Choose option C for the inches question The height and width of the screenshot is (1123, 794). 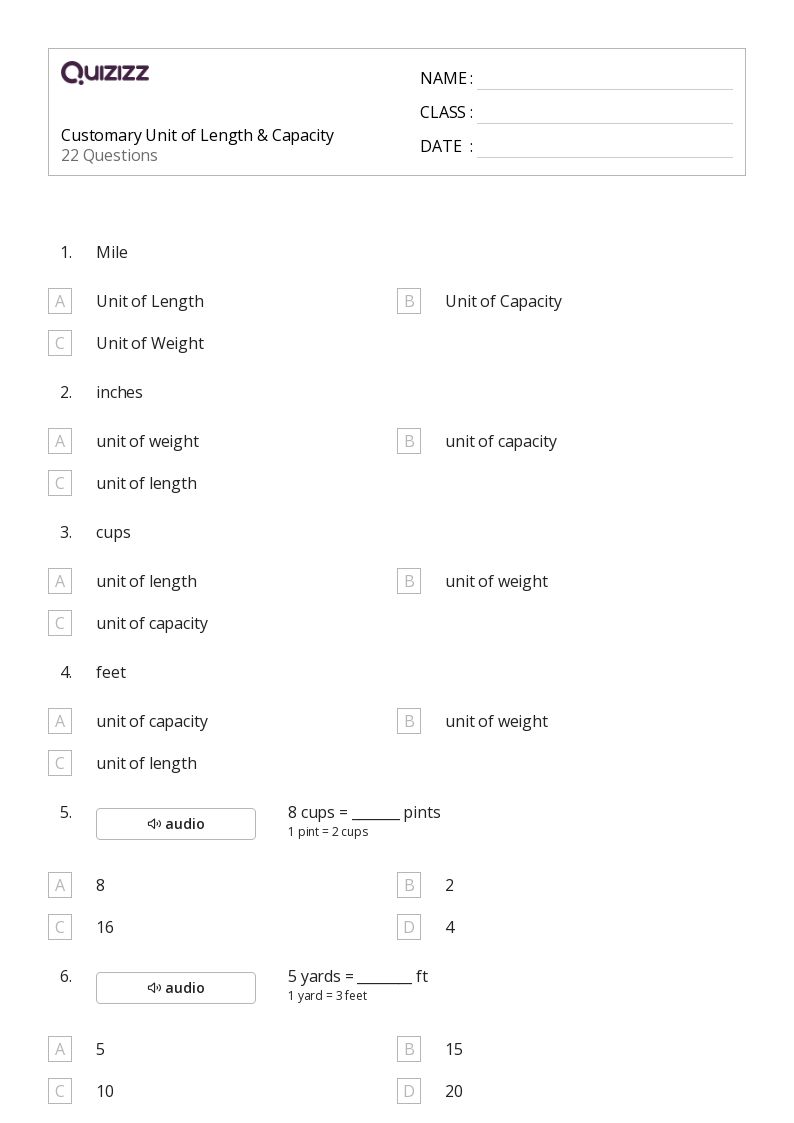point(60,483)
